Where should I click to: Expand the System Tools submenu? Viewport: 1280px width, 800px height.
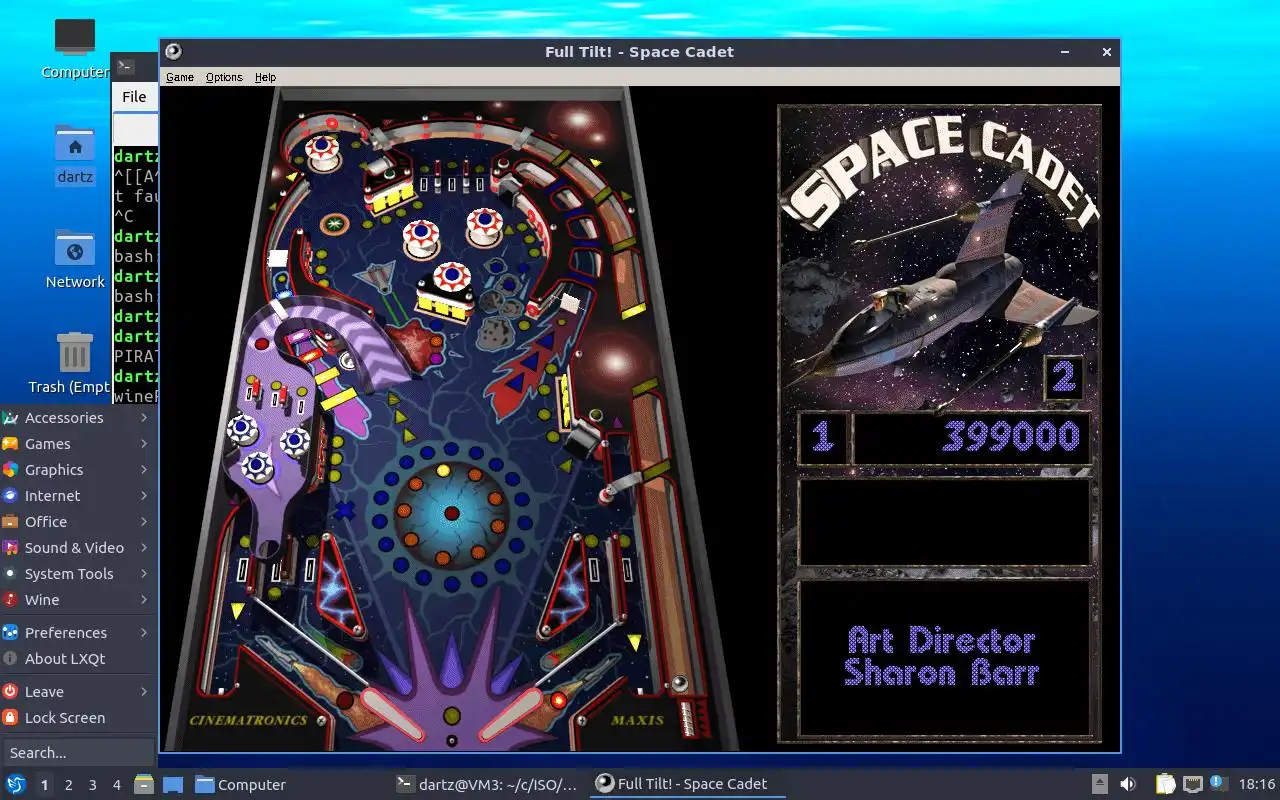(79, 574)
